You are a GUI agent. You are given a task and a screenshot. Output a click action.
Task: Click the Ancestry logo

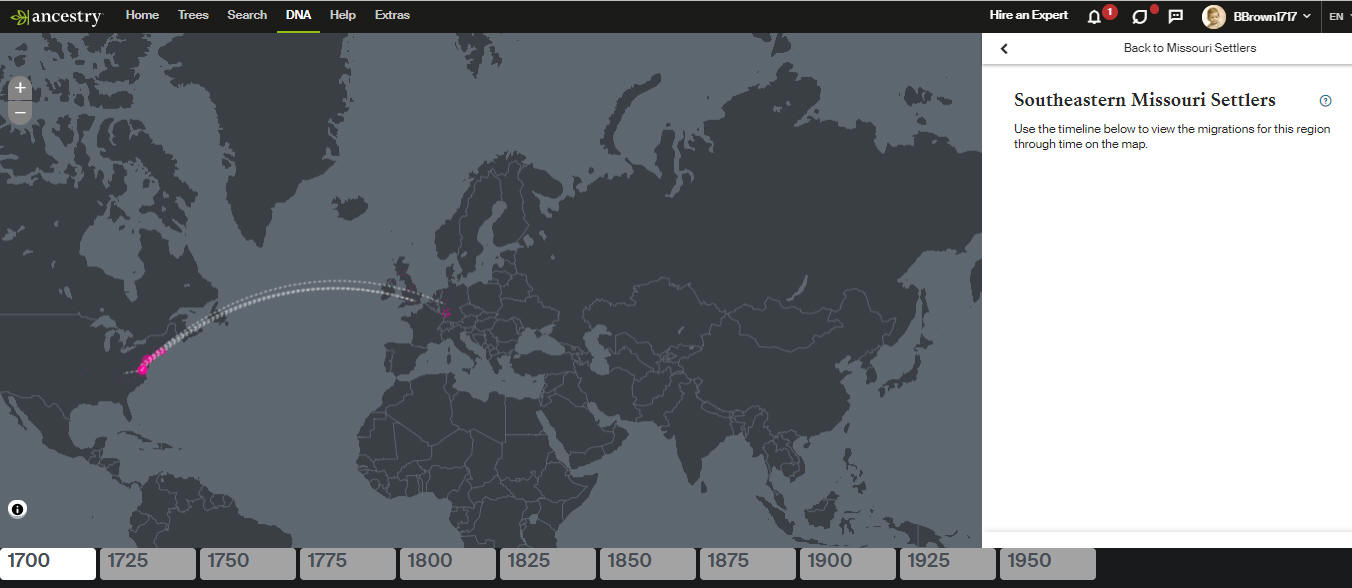pyautogui.click(x=56, y=16)
